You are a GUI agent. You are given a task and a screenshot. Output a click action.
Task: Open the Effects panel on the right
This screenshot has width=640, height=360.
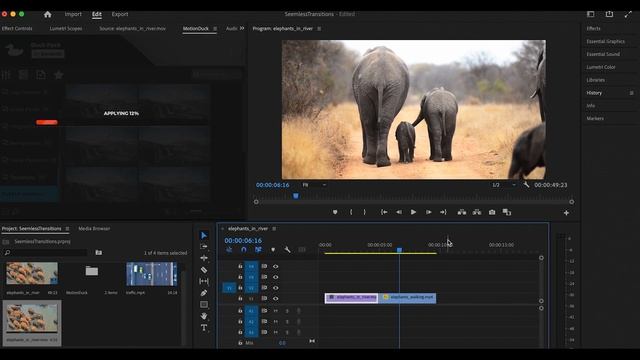click(x=593, y=29)
